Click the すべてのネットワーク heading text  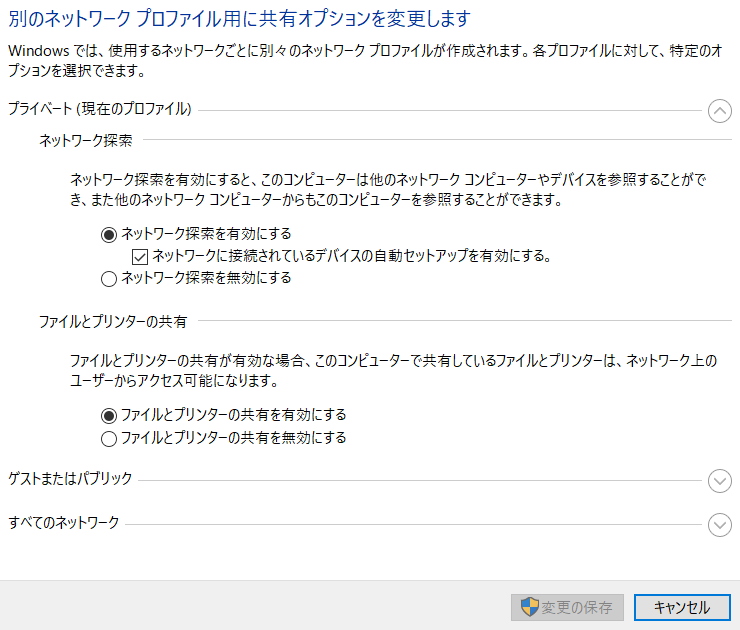point(64,522)
